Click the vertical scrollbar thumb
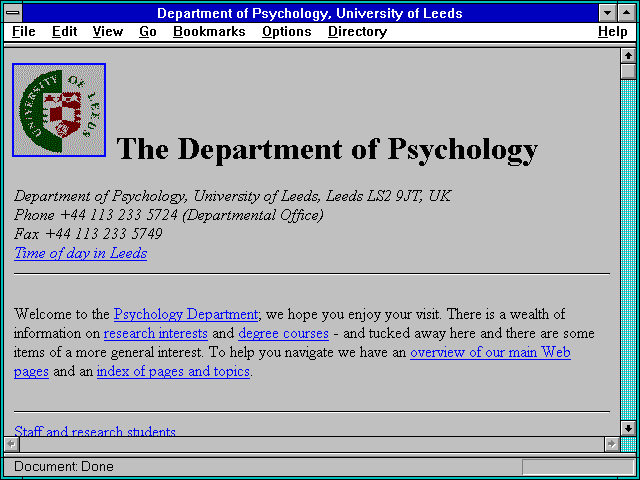Screen dimensions: 640x480 (628, 71)
